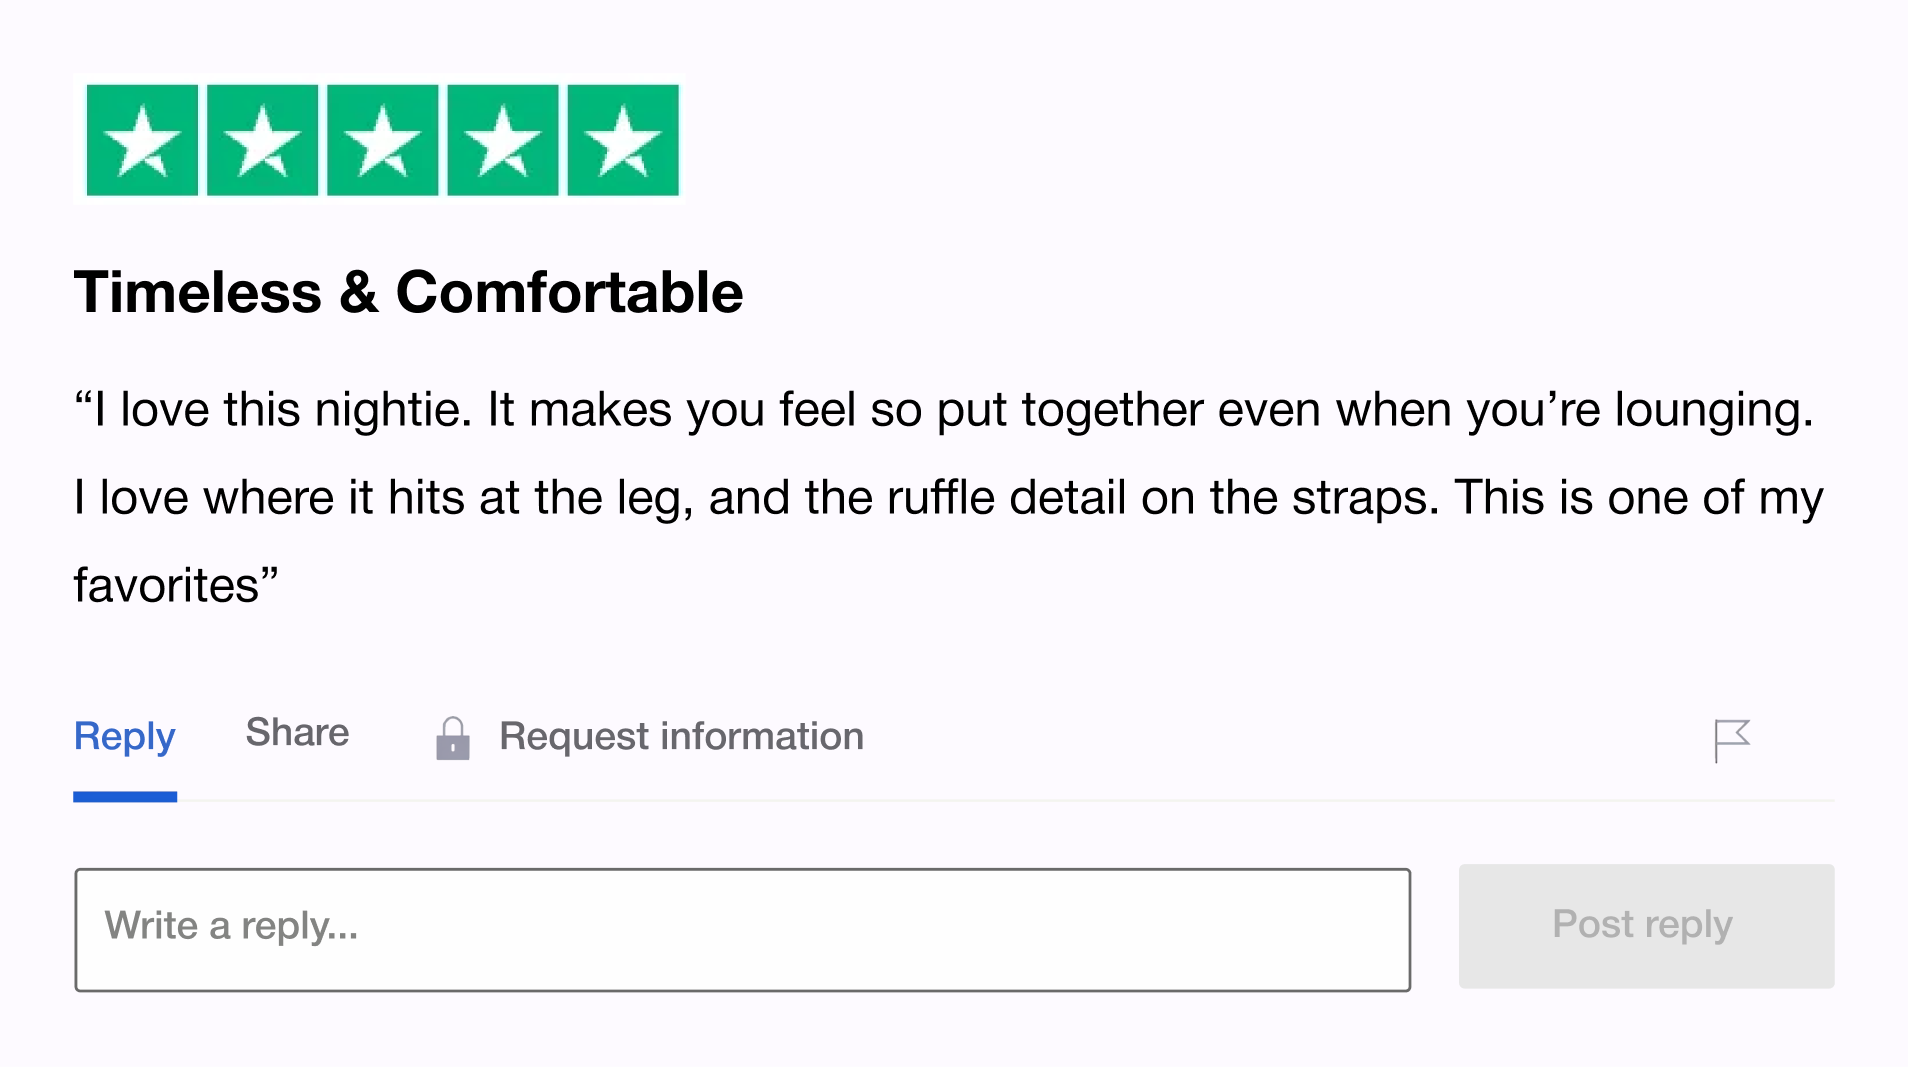Image resolution: width=1908 pixels, height=1067 pixels.
Task: Click the third green rating star
Action: (x=383, y=140)
